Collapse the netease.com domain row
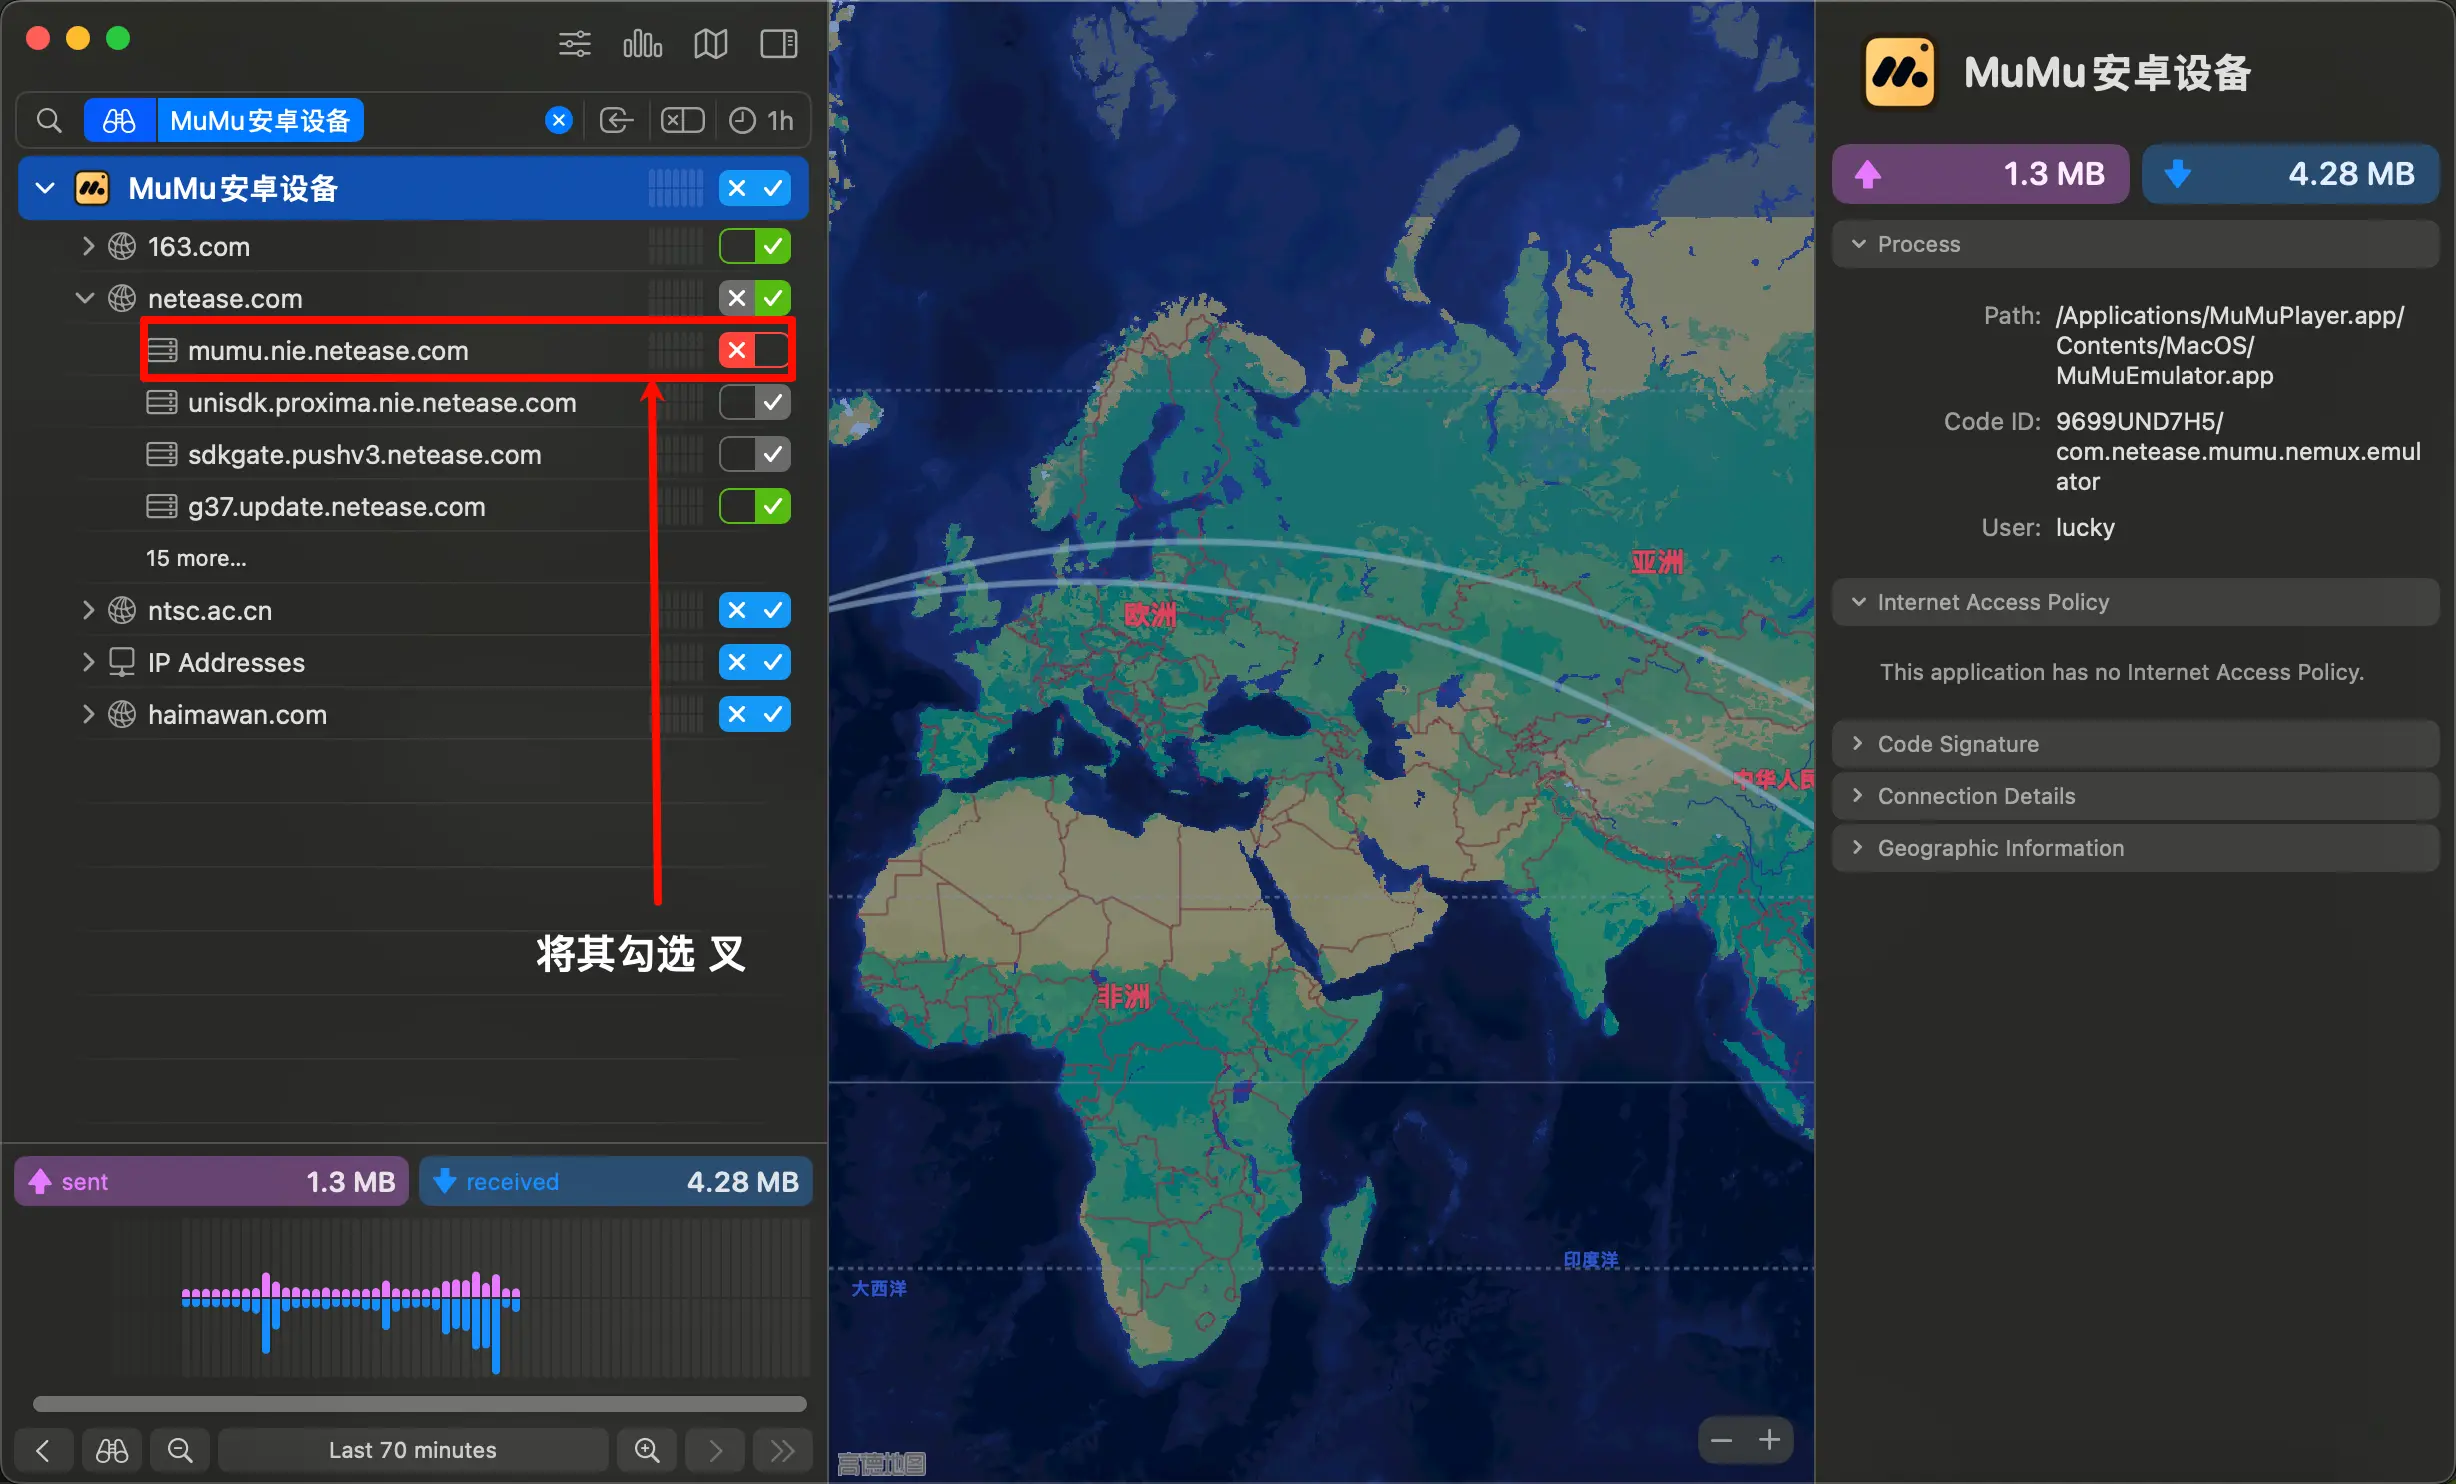2456x1484 pixels. tap(86, 298)
